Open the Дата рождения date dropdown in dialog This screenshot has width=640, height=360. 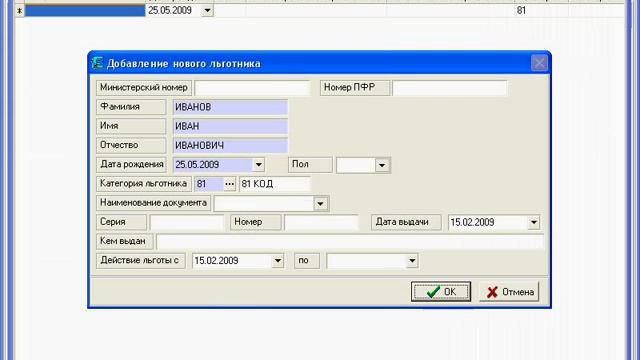coord(258,165)
